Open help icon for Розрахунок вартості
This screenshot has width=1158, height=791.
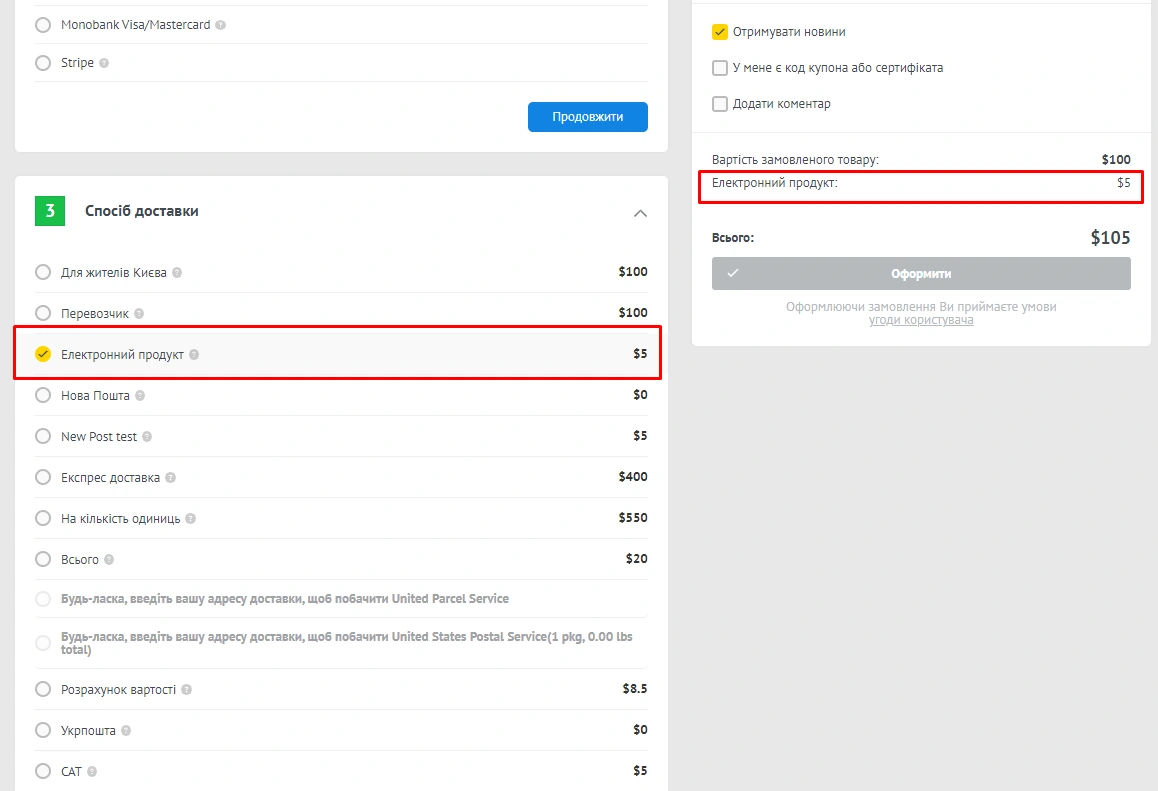(x=187, y=690)
